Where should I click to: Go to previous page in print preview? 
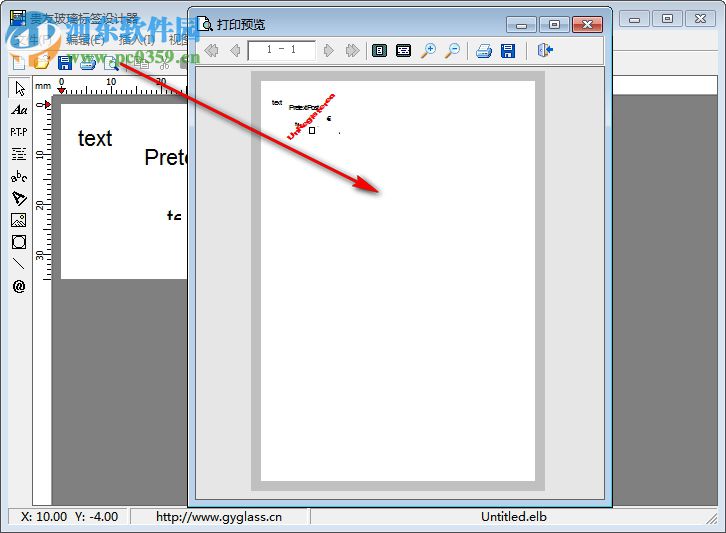pos(235,50)
